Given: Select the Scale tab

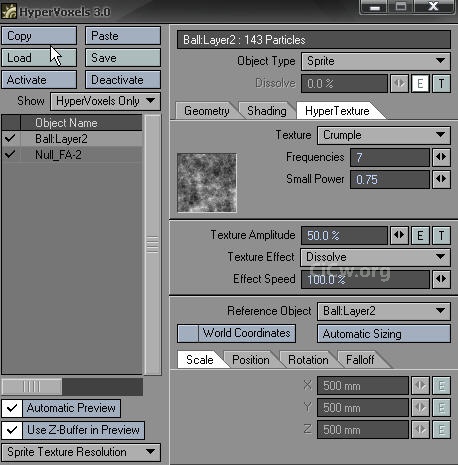Looking at the screenshot, I should click(200, 360).
